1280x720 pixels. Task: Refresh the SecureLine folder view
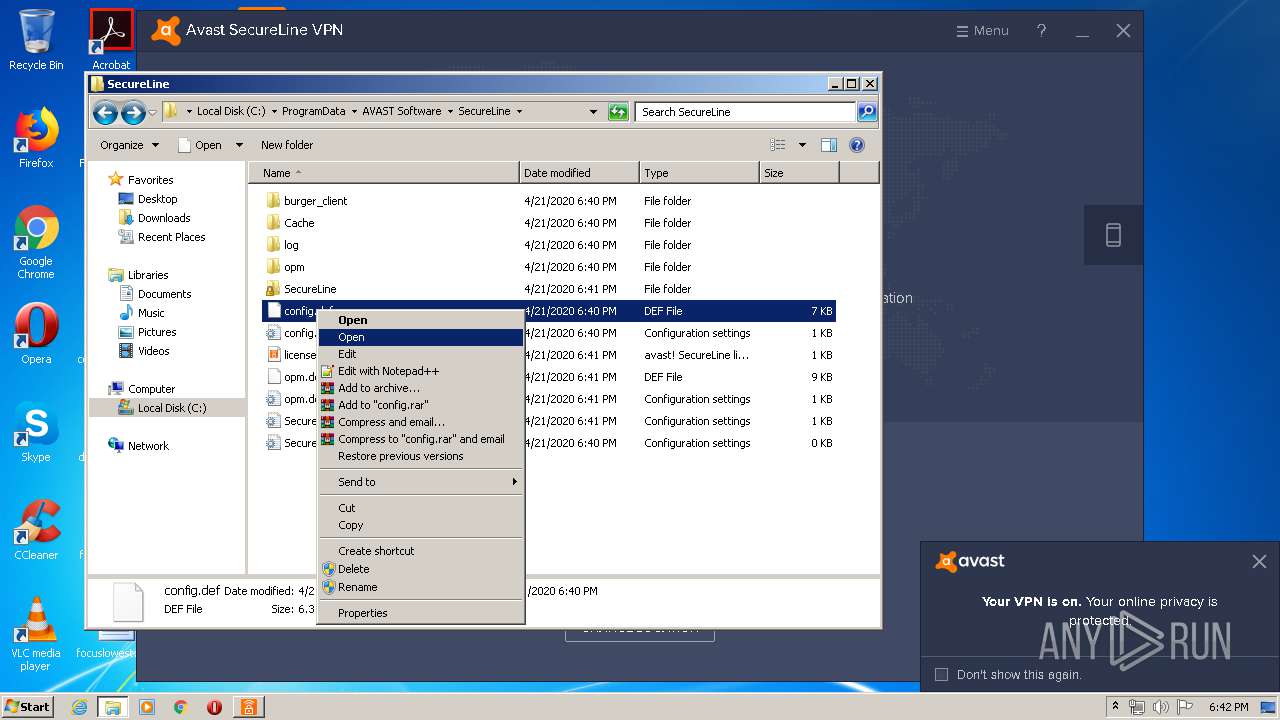click(x=618, y=112)
